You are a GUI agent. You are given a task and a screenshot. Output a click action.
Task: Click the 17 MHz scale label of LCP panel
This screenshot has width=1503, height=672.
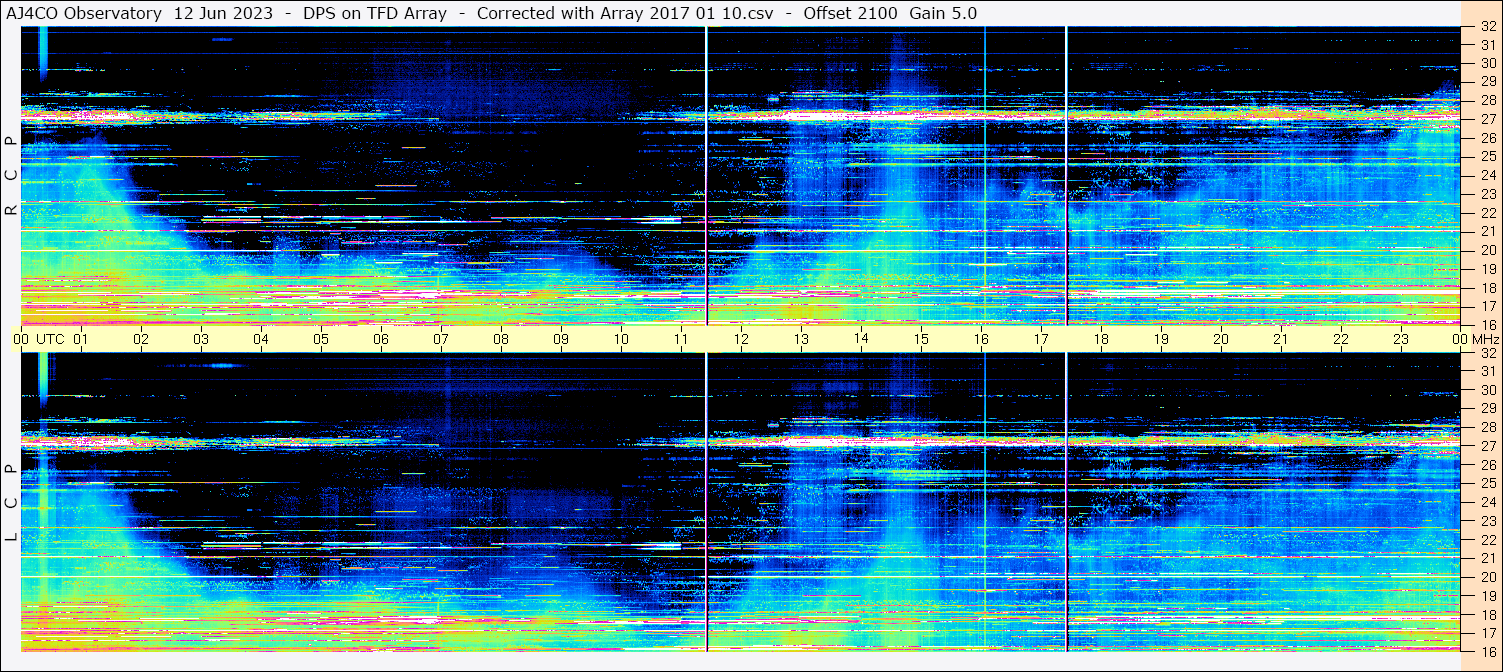pos(1487,633)
